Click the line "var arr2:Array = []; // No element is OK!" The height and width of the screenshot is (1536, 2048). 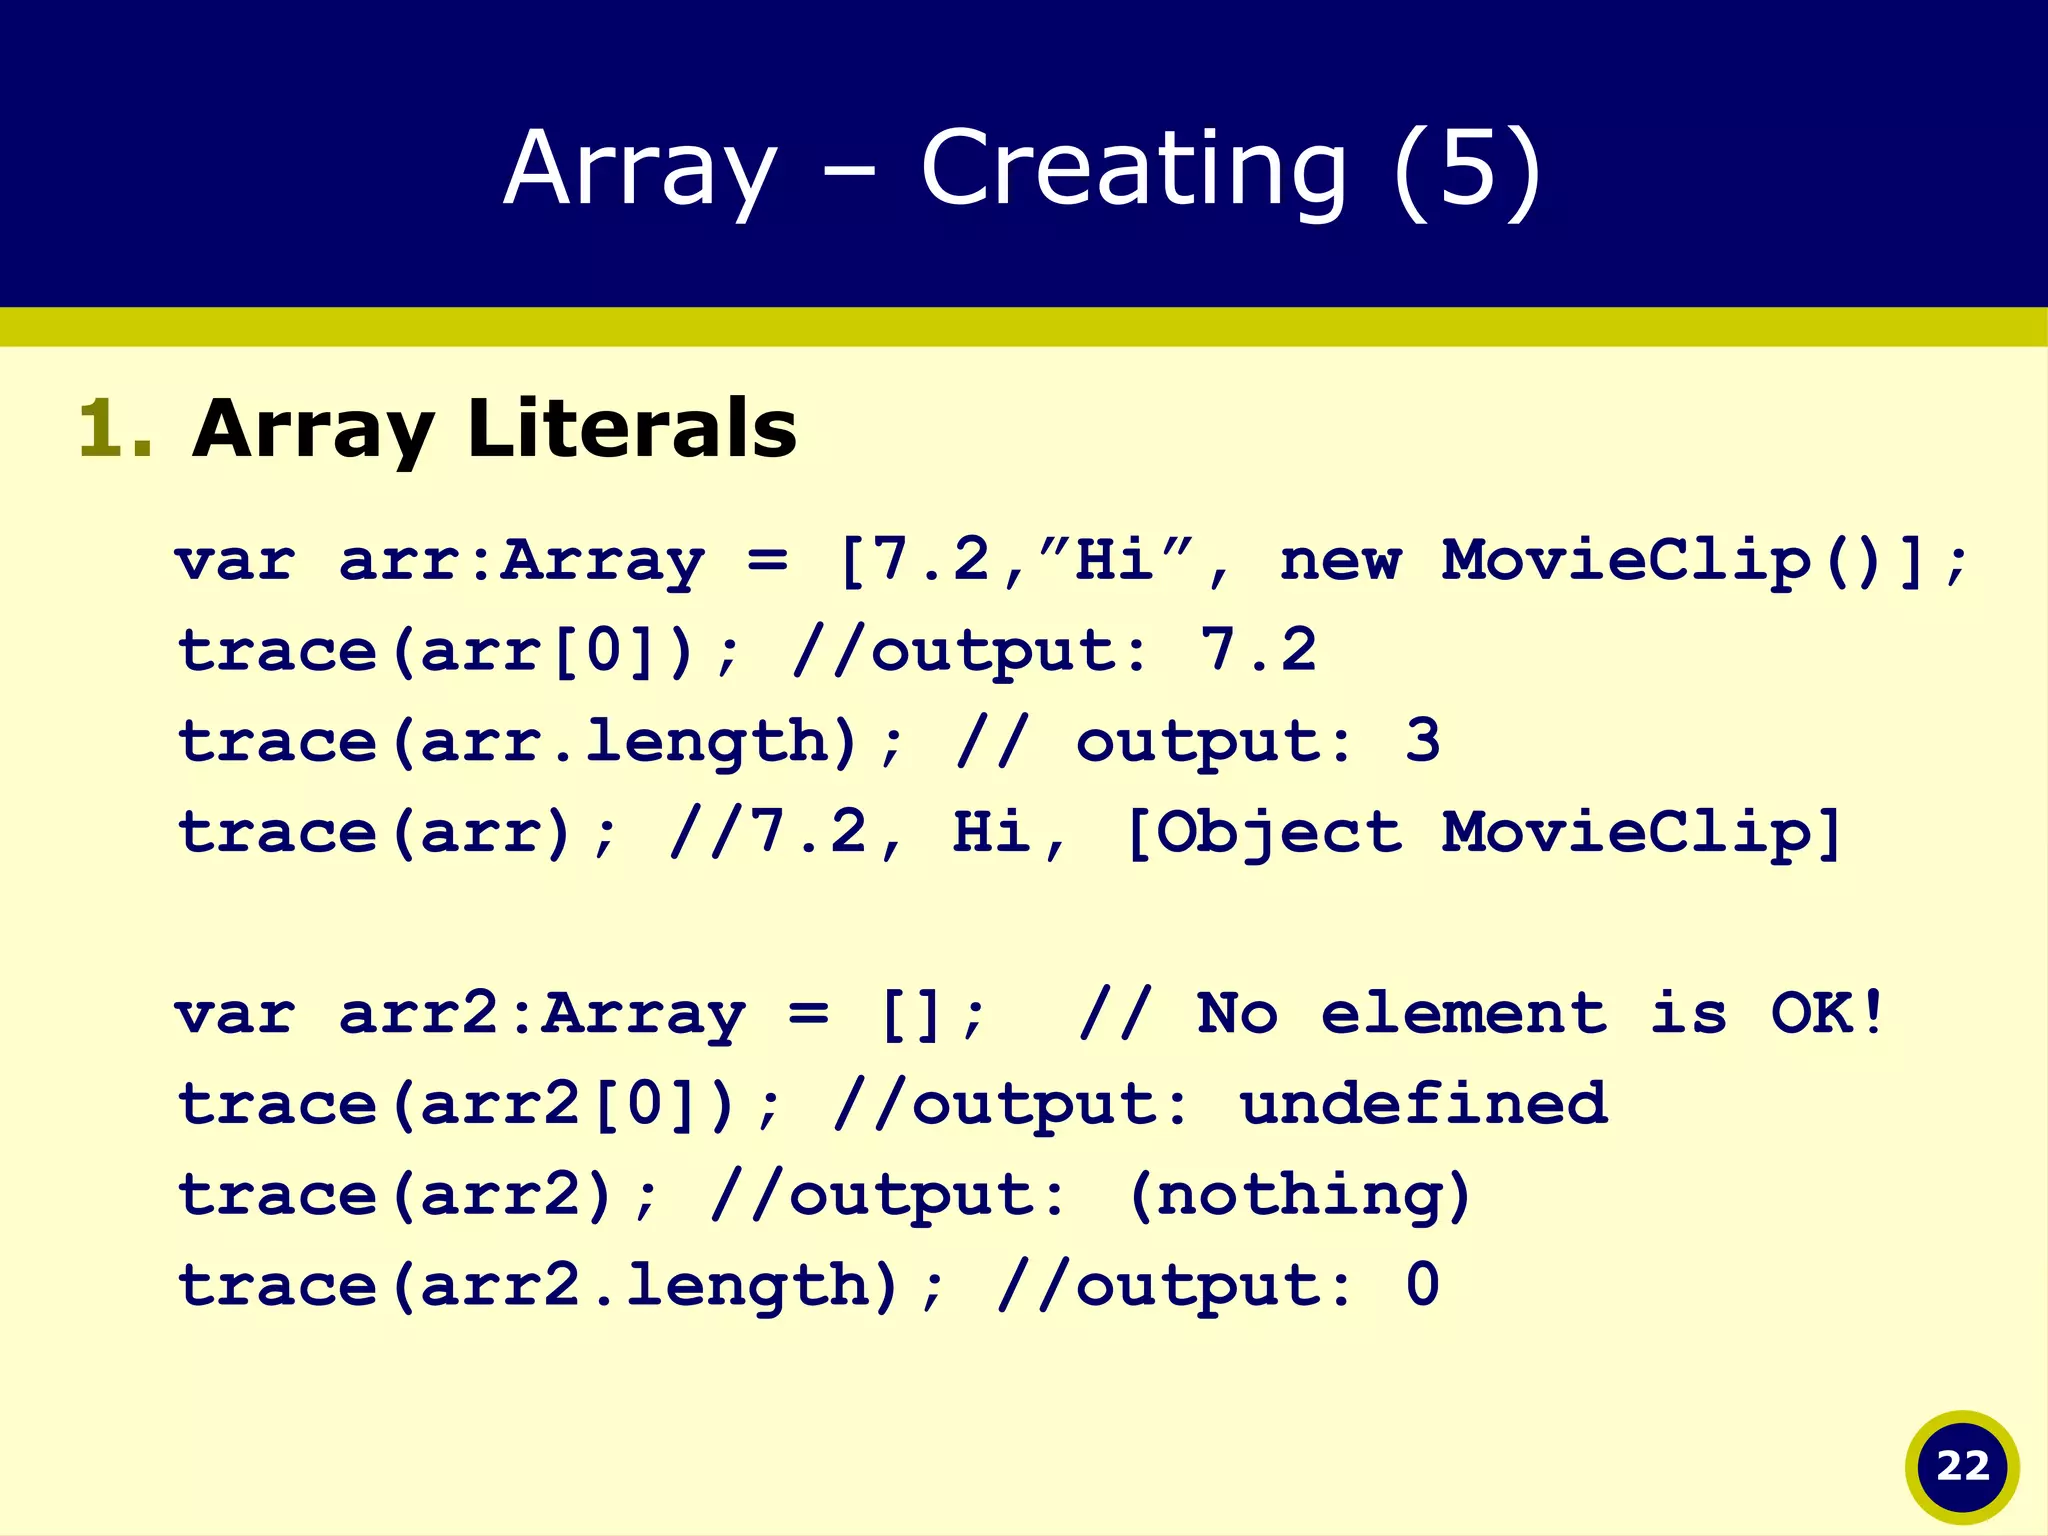(1031, 1014)
